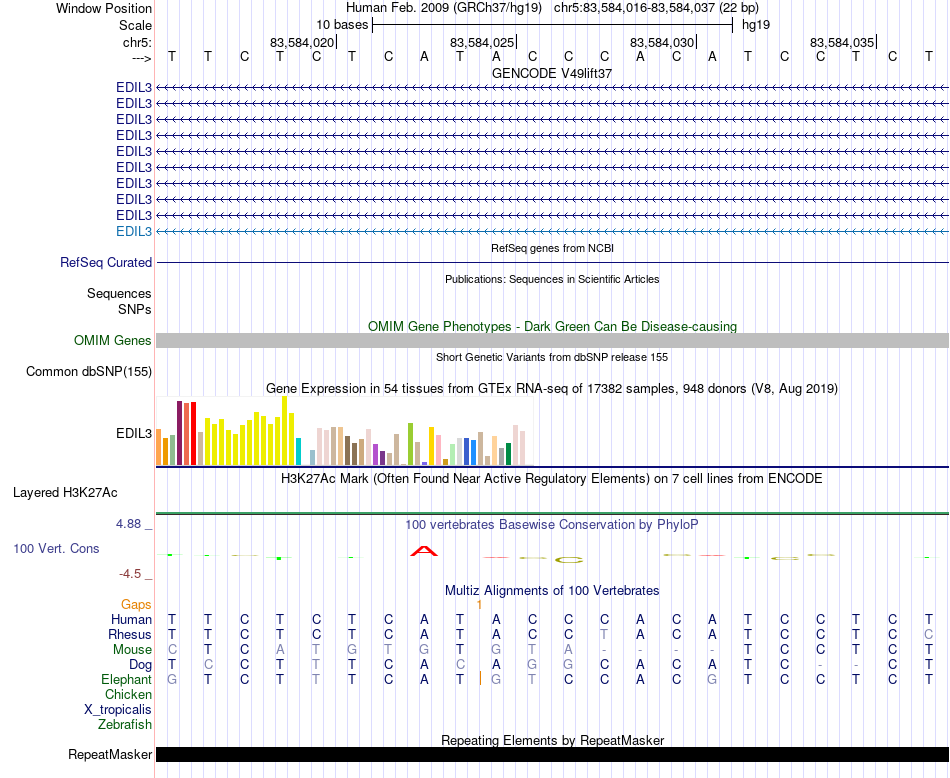Select the Dog alignment row label
Viewport: 950px width, 778px height.
pyautogui.click(x=140, y=665)
